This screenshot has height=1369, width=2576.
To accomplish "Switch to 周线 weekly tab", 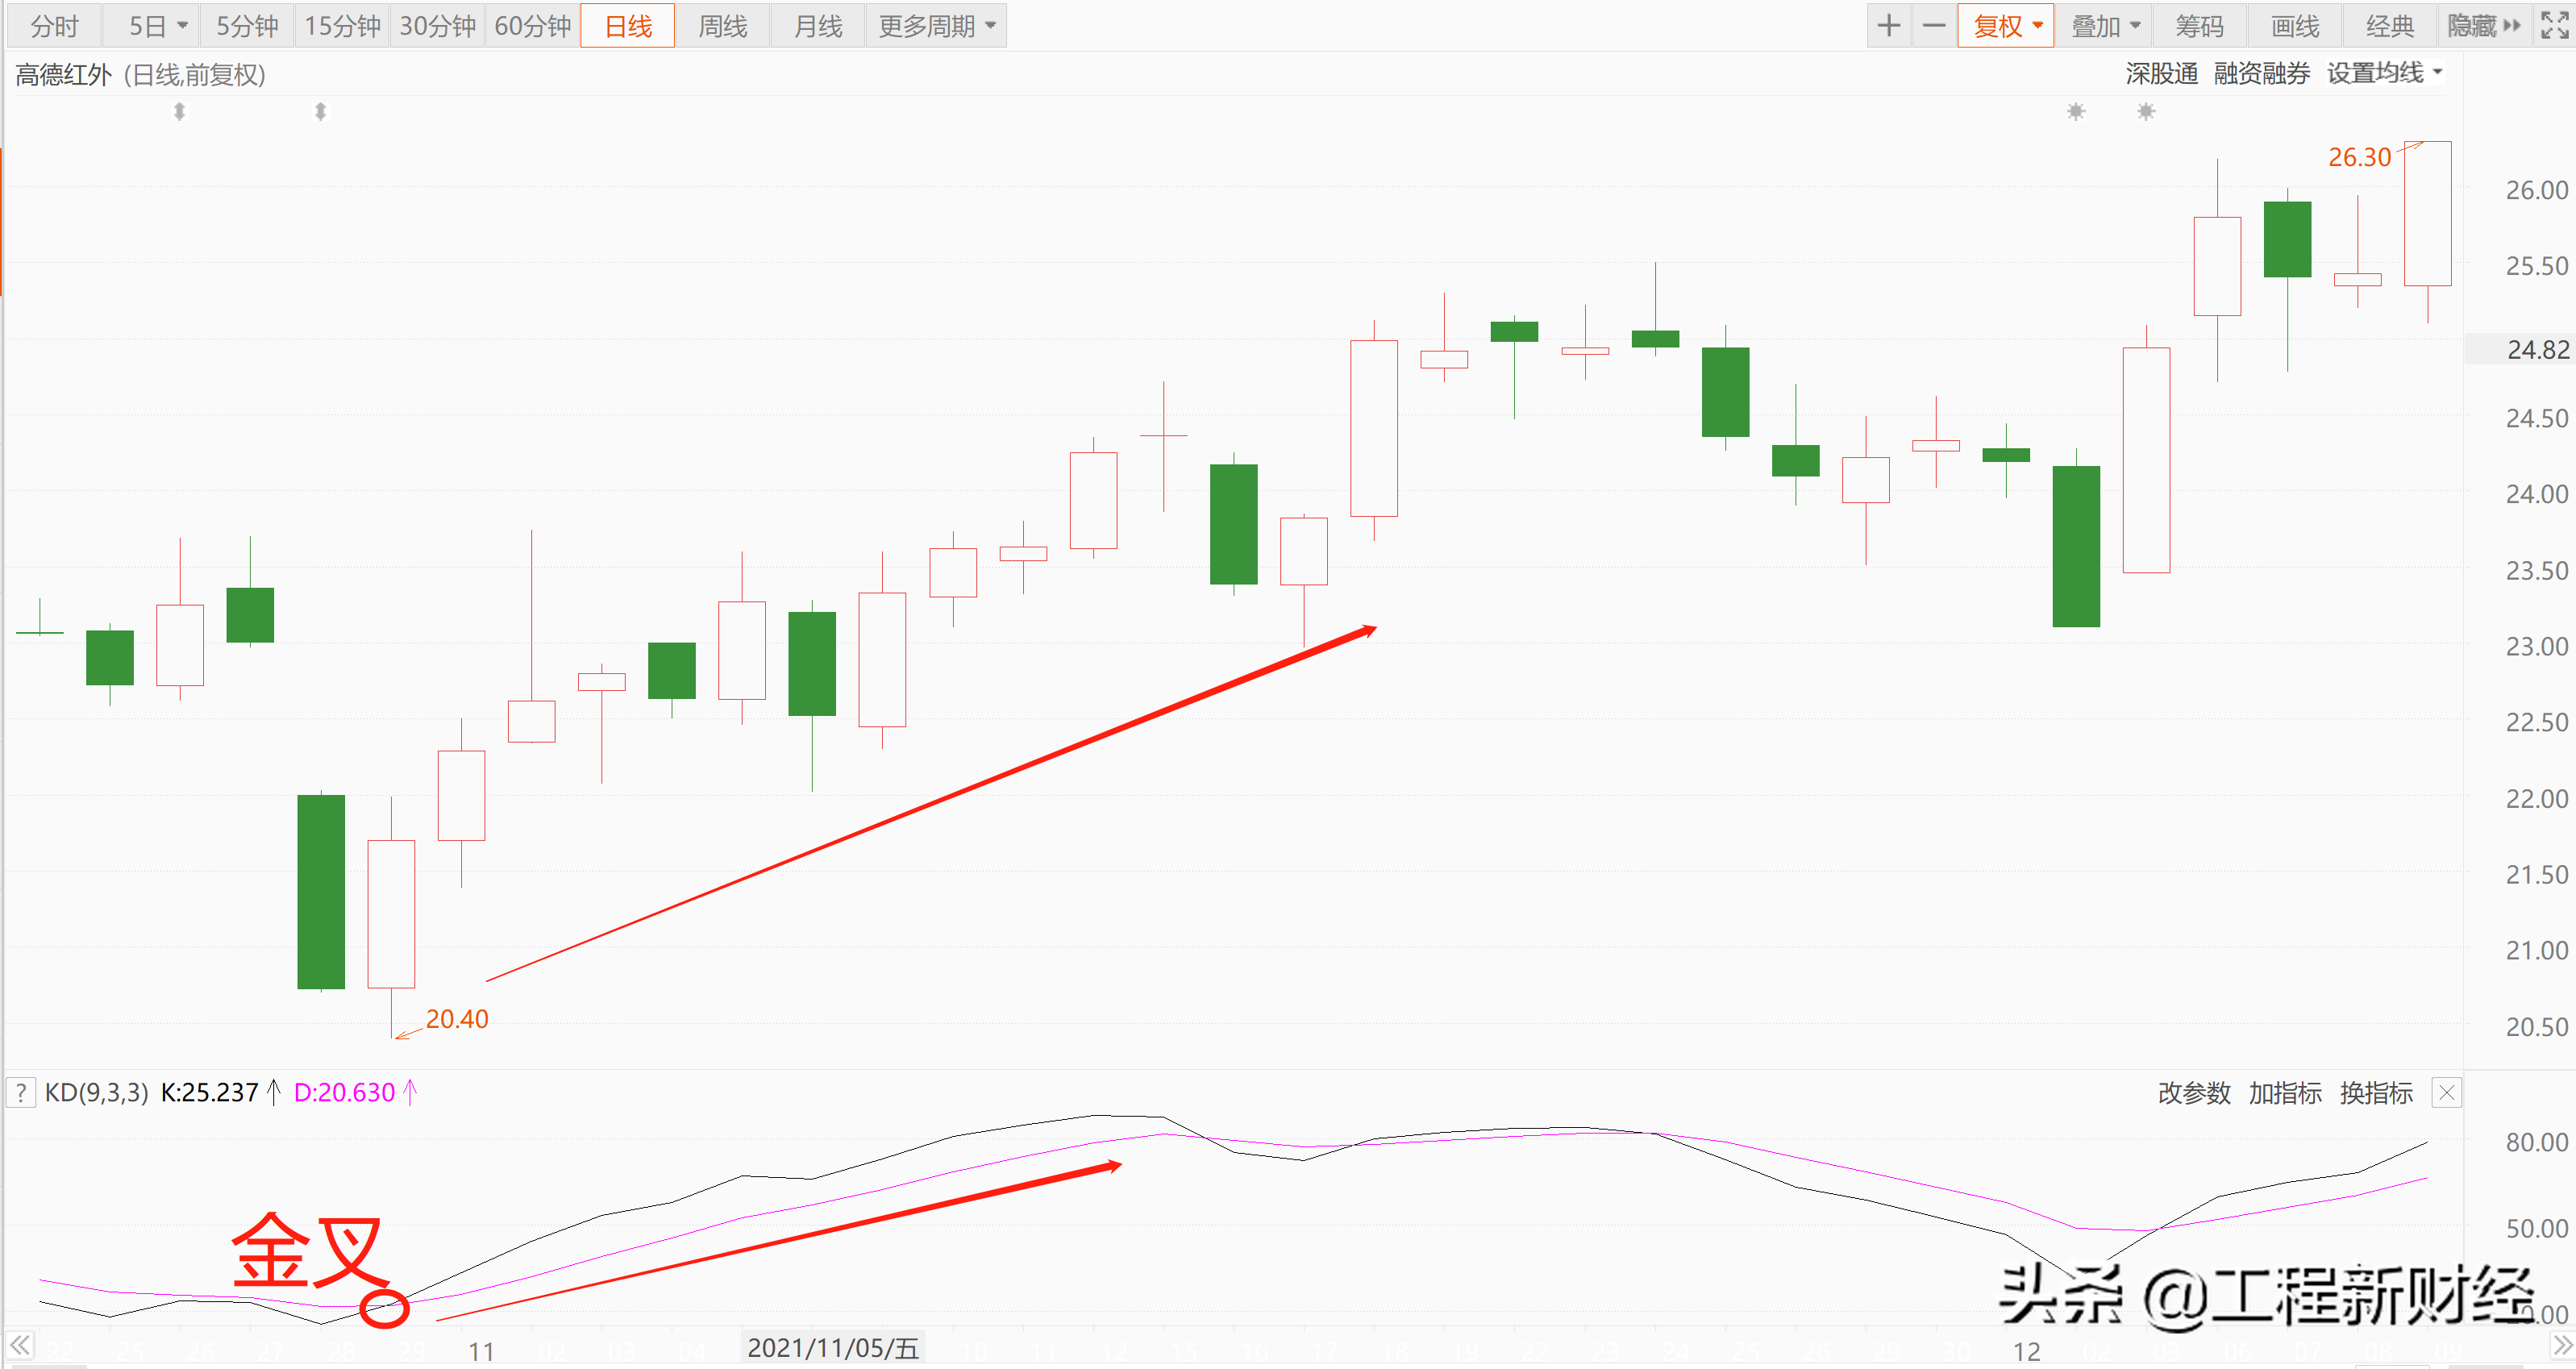I will tap(722, 26).
